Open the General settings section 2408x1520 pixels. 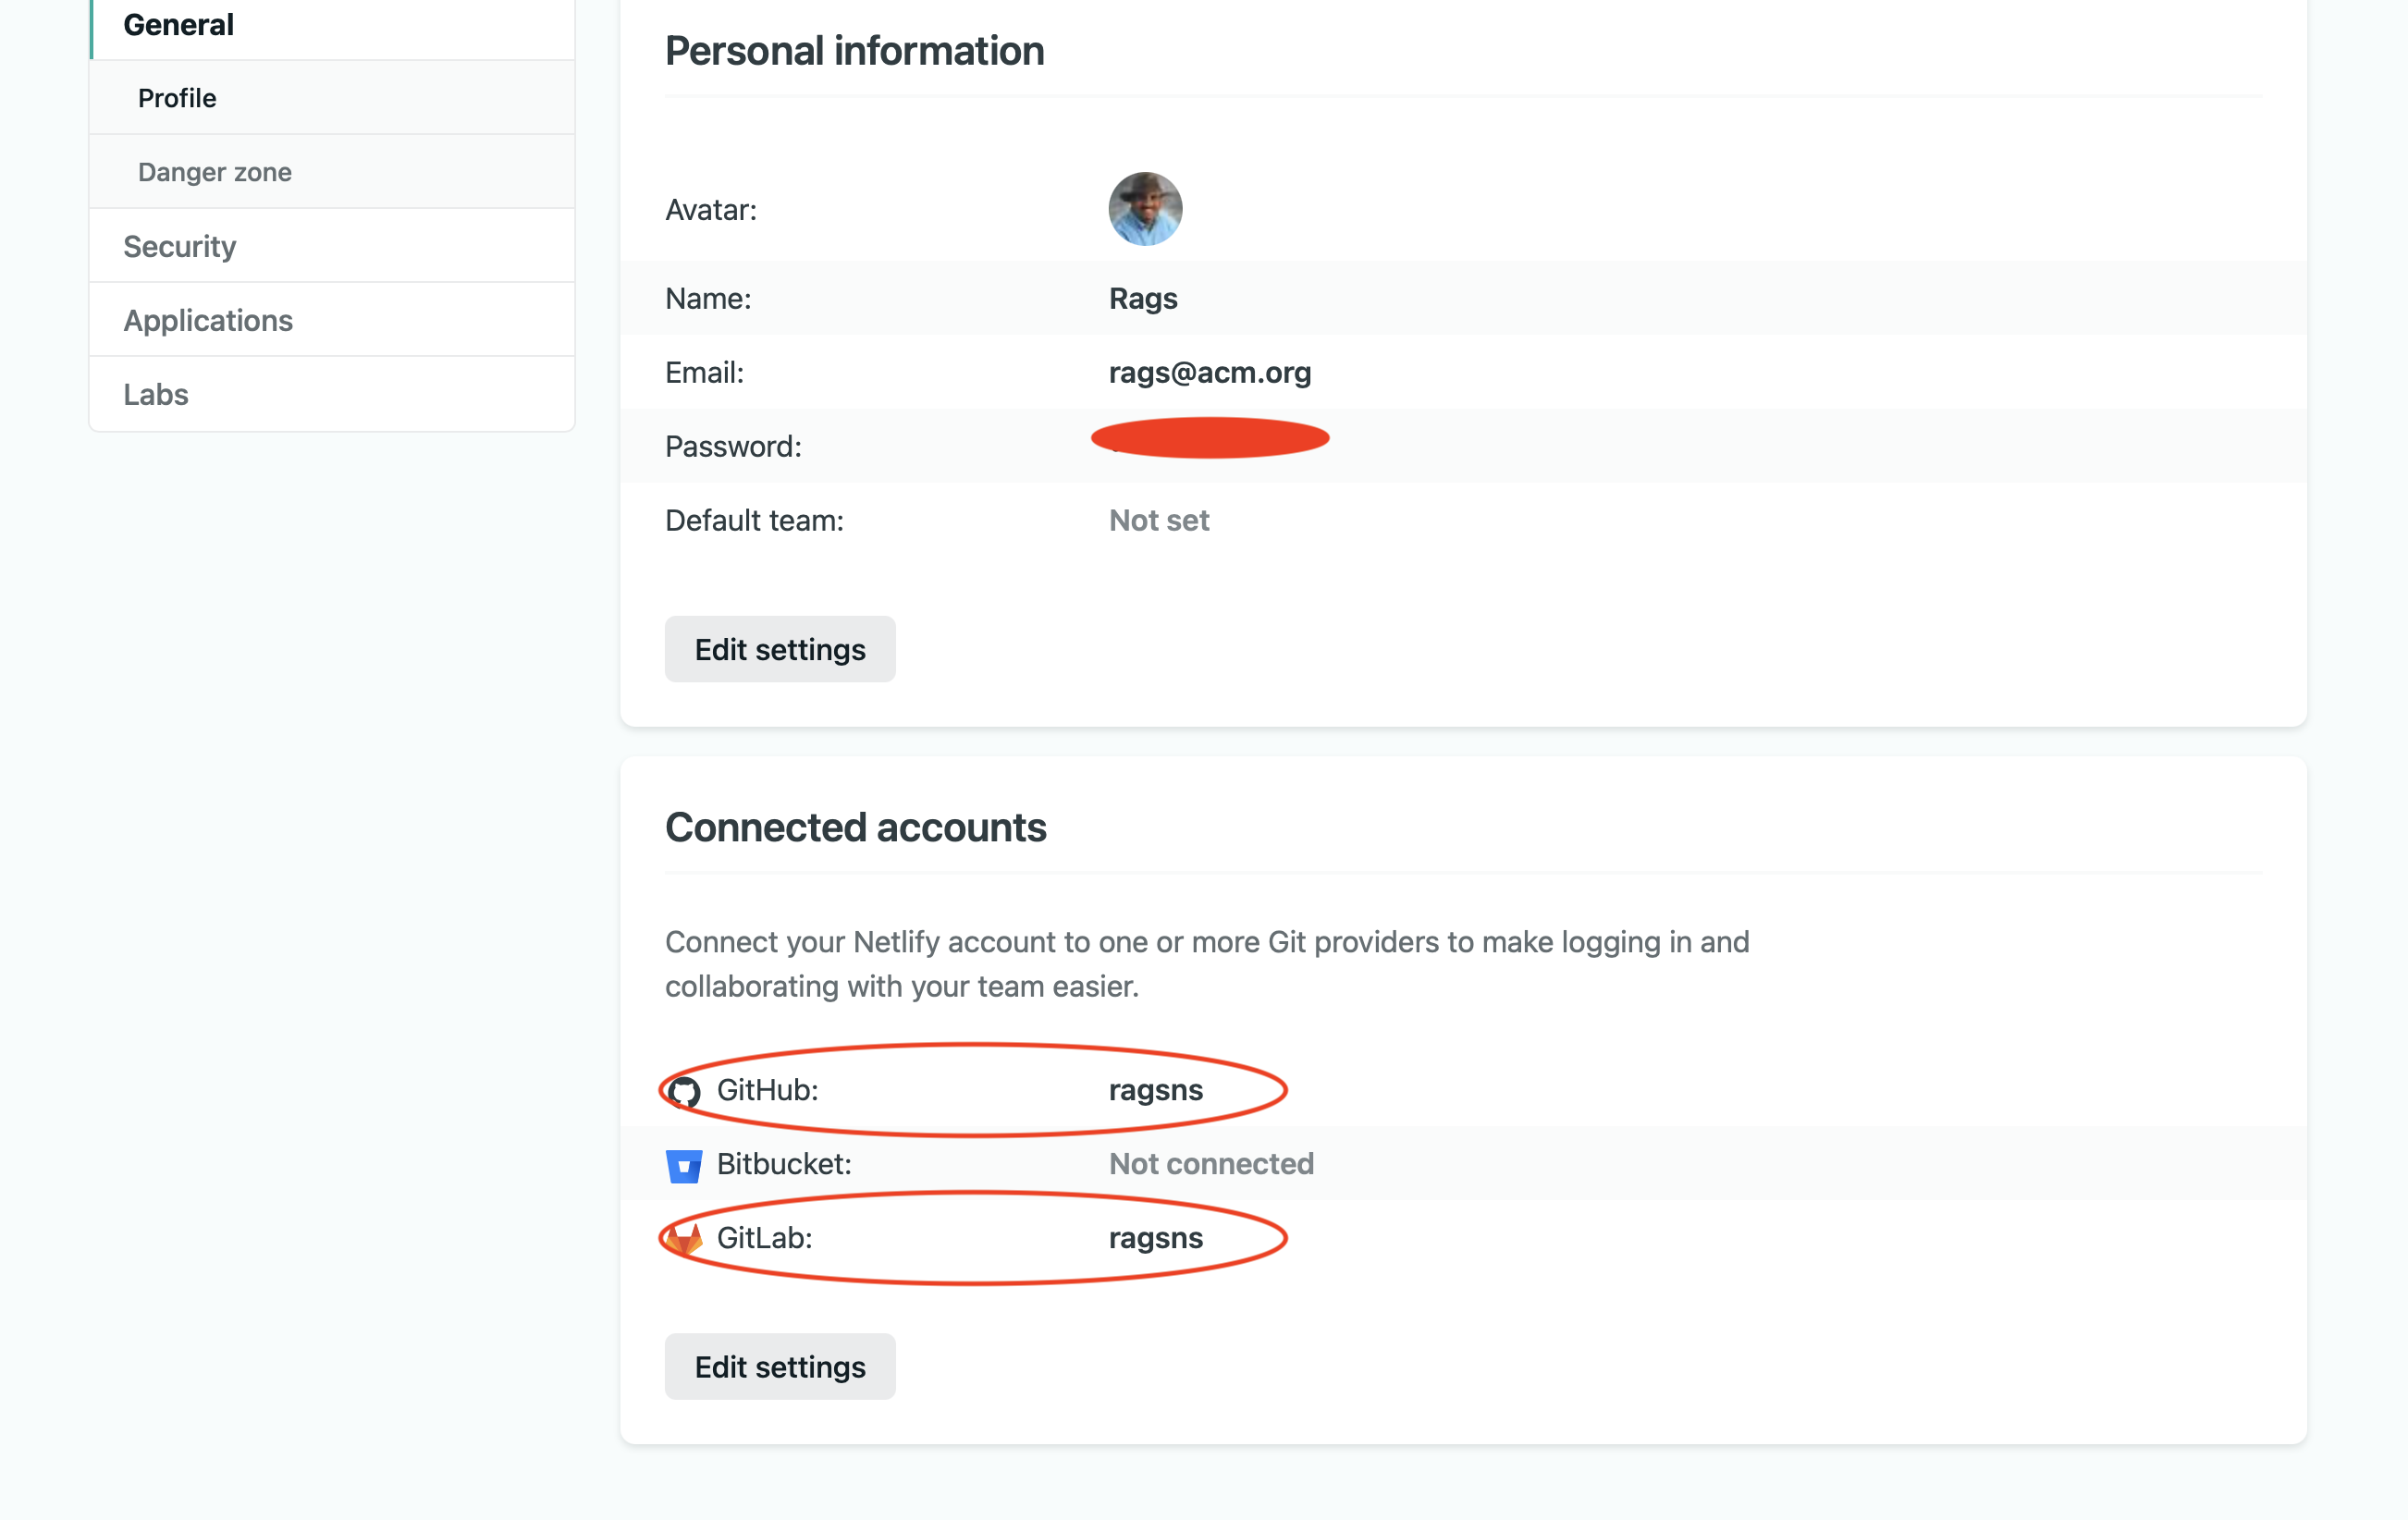178,25
